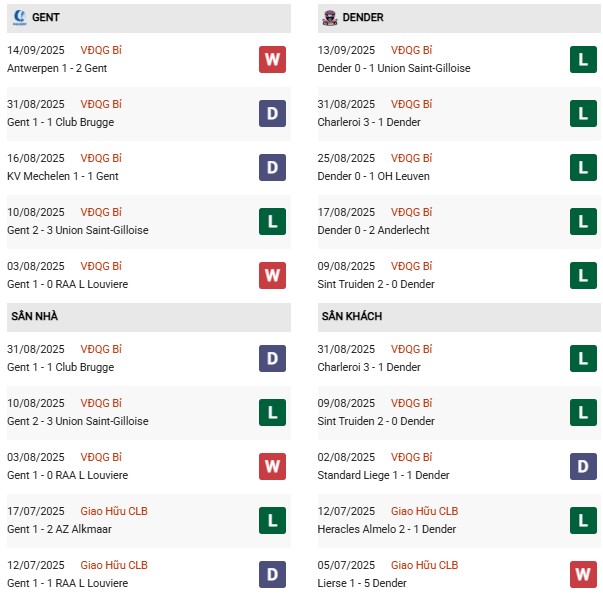
Task: Click the Dender club crest
Action: click(x=330, y=18)
